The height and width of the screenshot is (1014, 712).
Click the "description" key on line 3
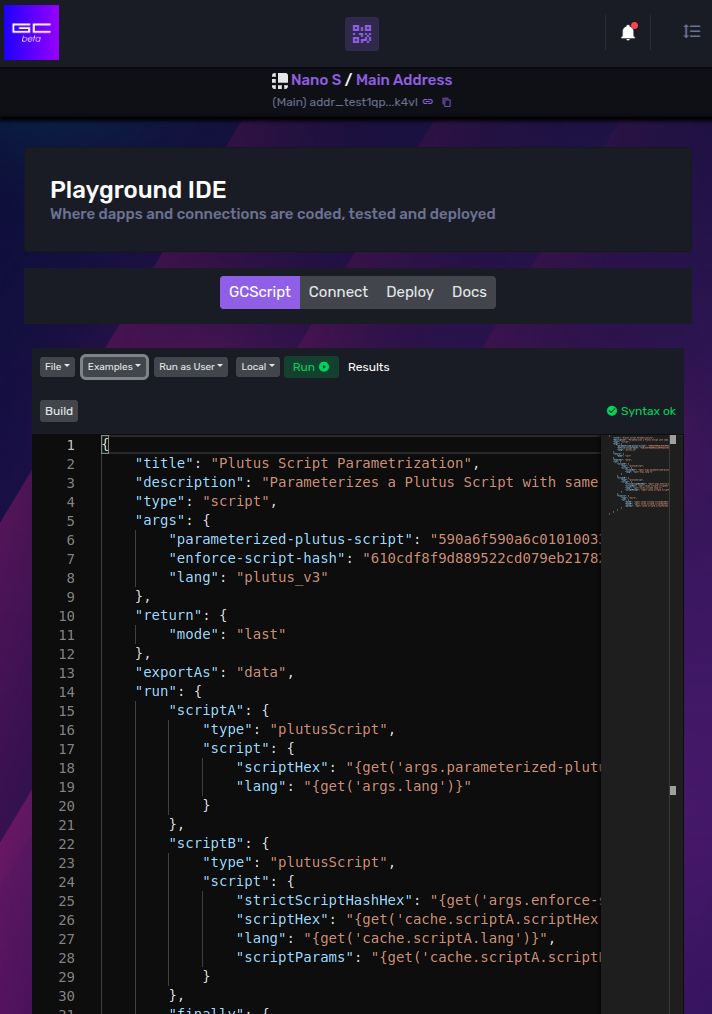coord(189,482)
